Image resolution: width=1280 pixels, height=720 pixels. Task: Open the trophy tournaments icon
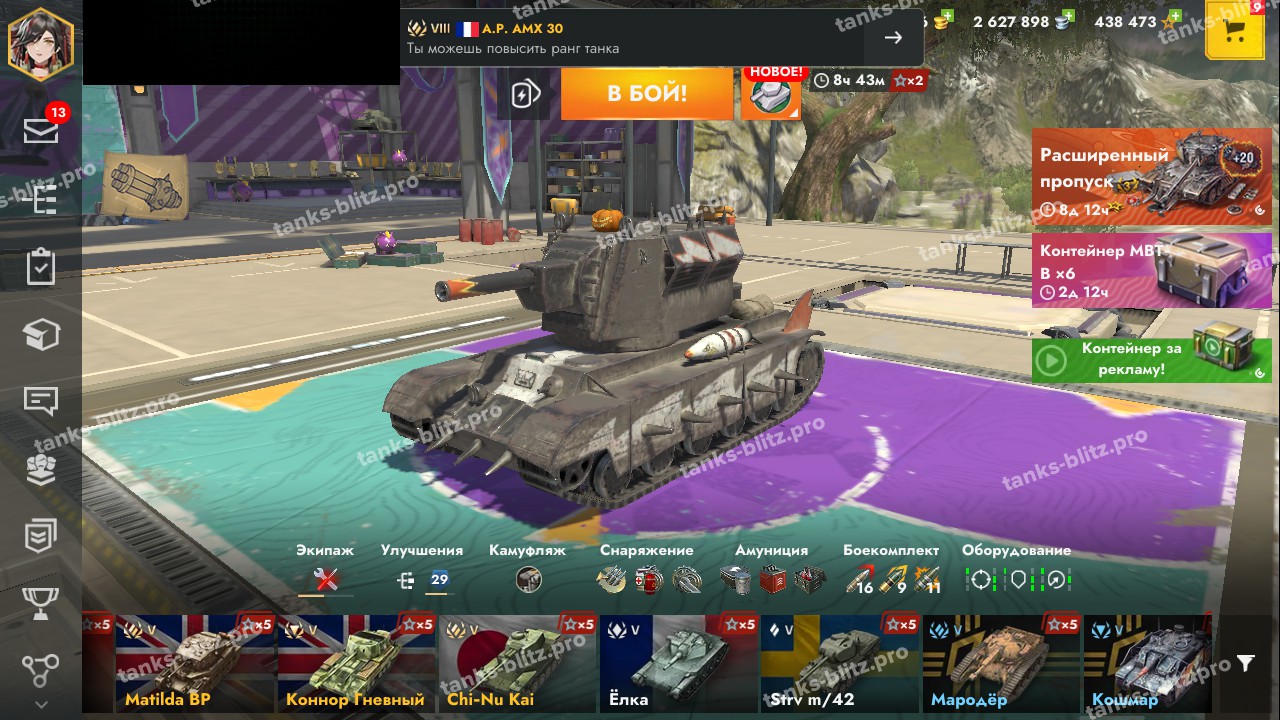[41, 603]
